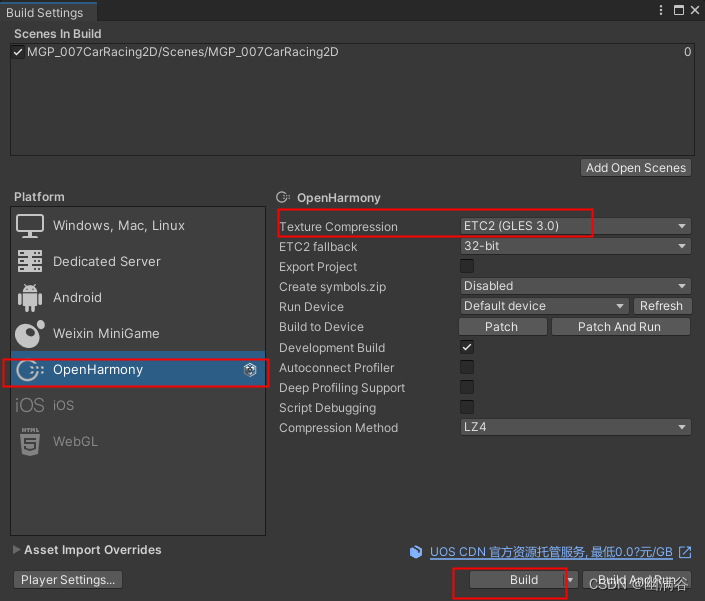Screen dimensions: 705x601
Task: Click the Unity badge on OpenHarmony row
Action: tap(250, 370)
